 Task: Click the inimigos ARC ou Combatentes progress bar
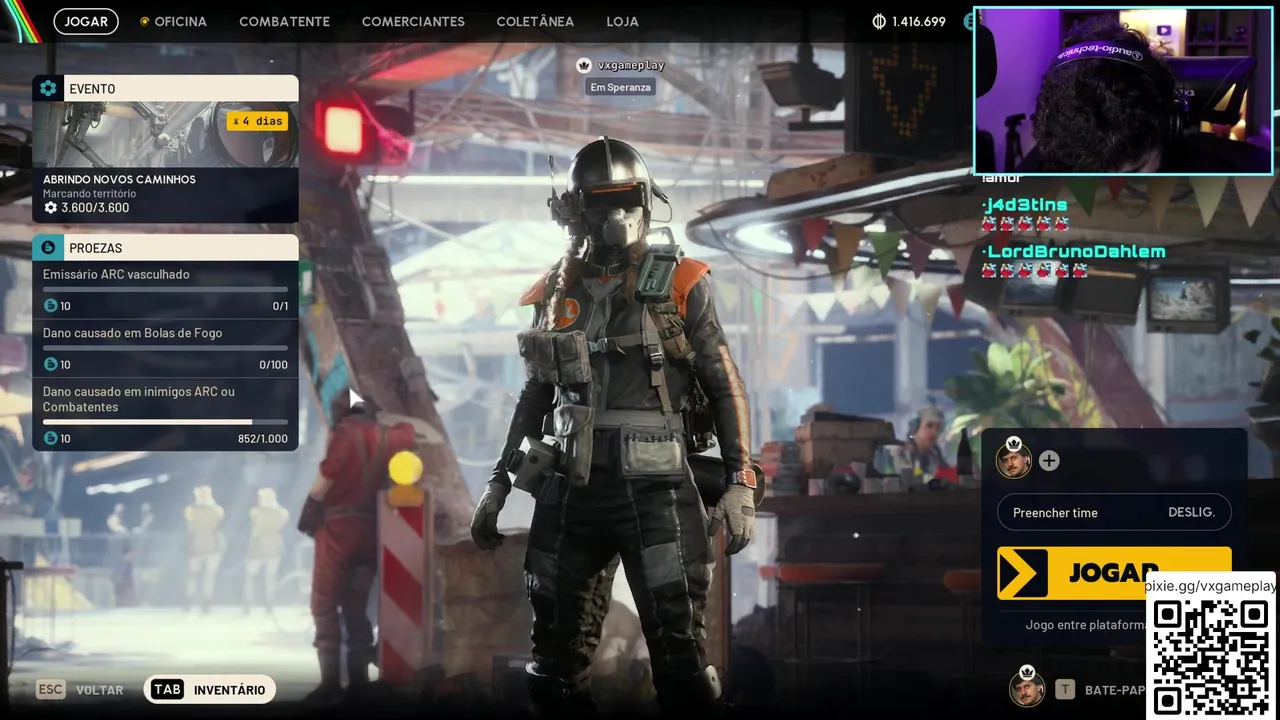pos(165,422)
